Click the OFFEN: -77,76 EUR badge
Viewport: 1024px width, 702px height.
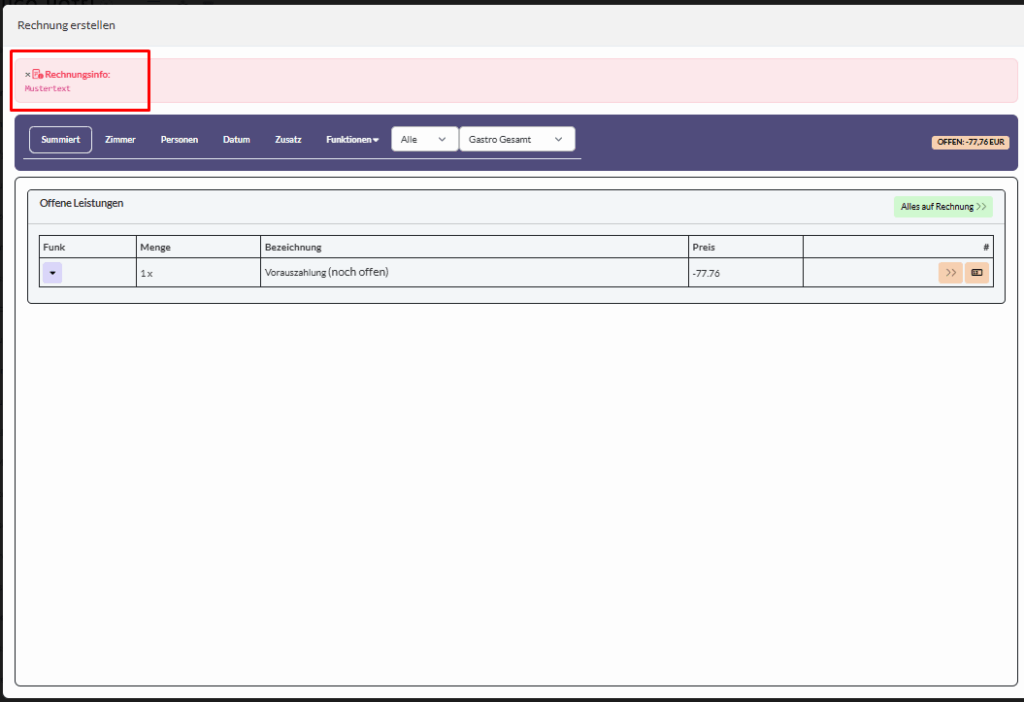click(970, 142)
